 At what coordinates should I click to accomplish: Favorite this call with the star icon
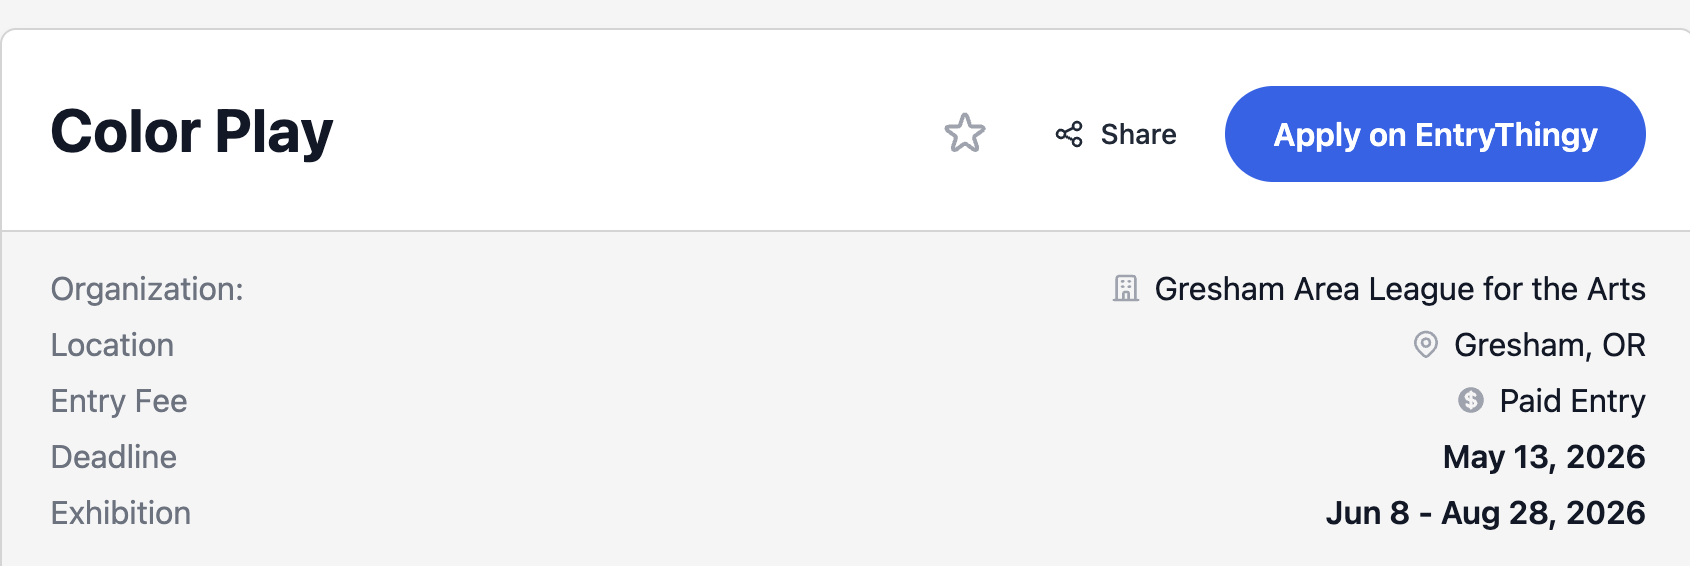pos(965,134)
